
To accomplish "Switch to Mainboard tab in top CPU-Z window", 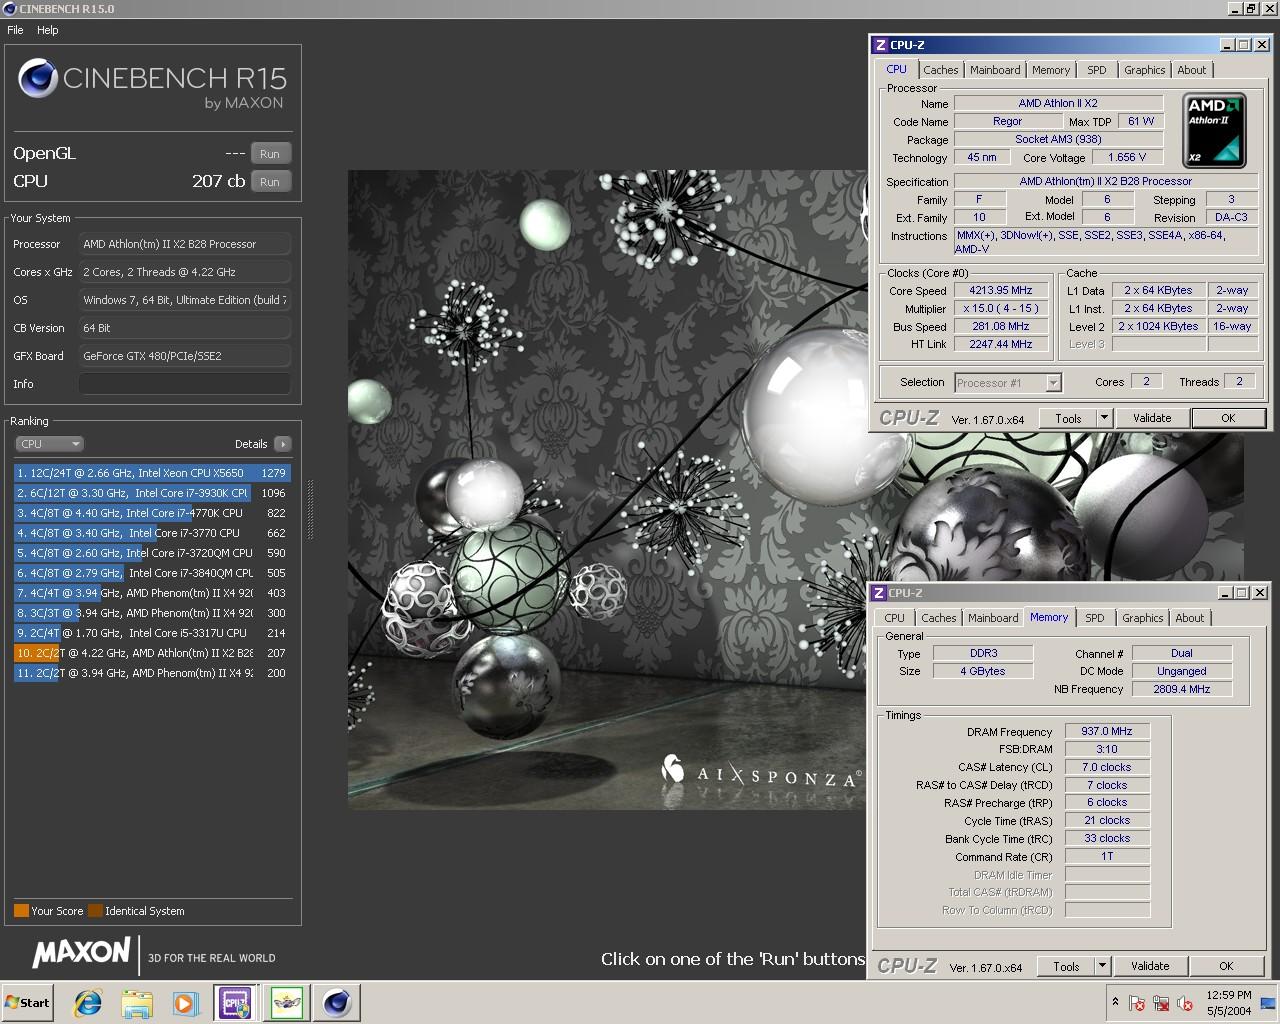I will [x=995, y=70].
